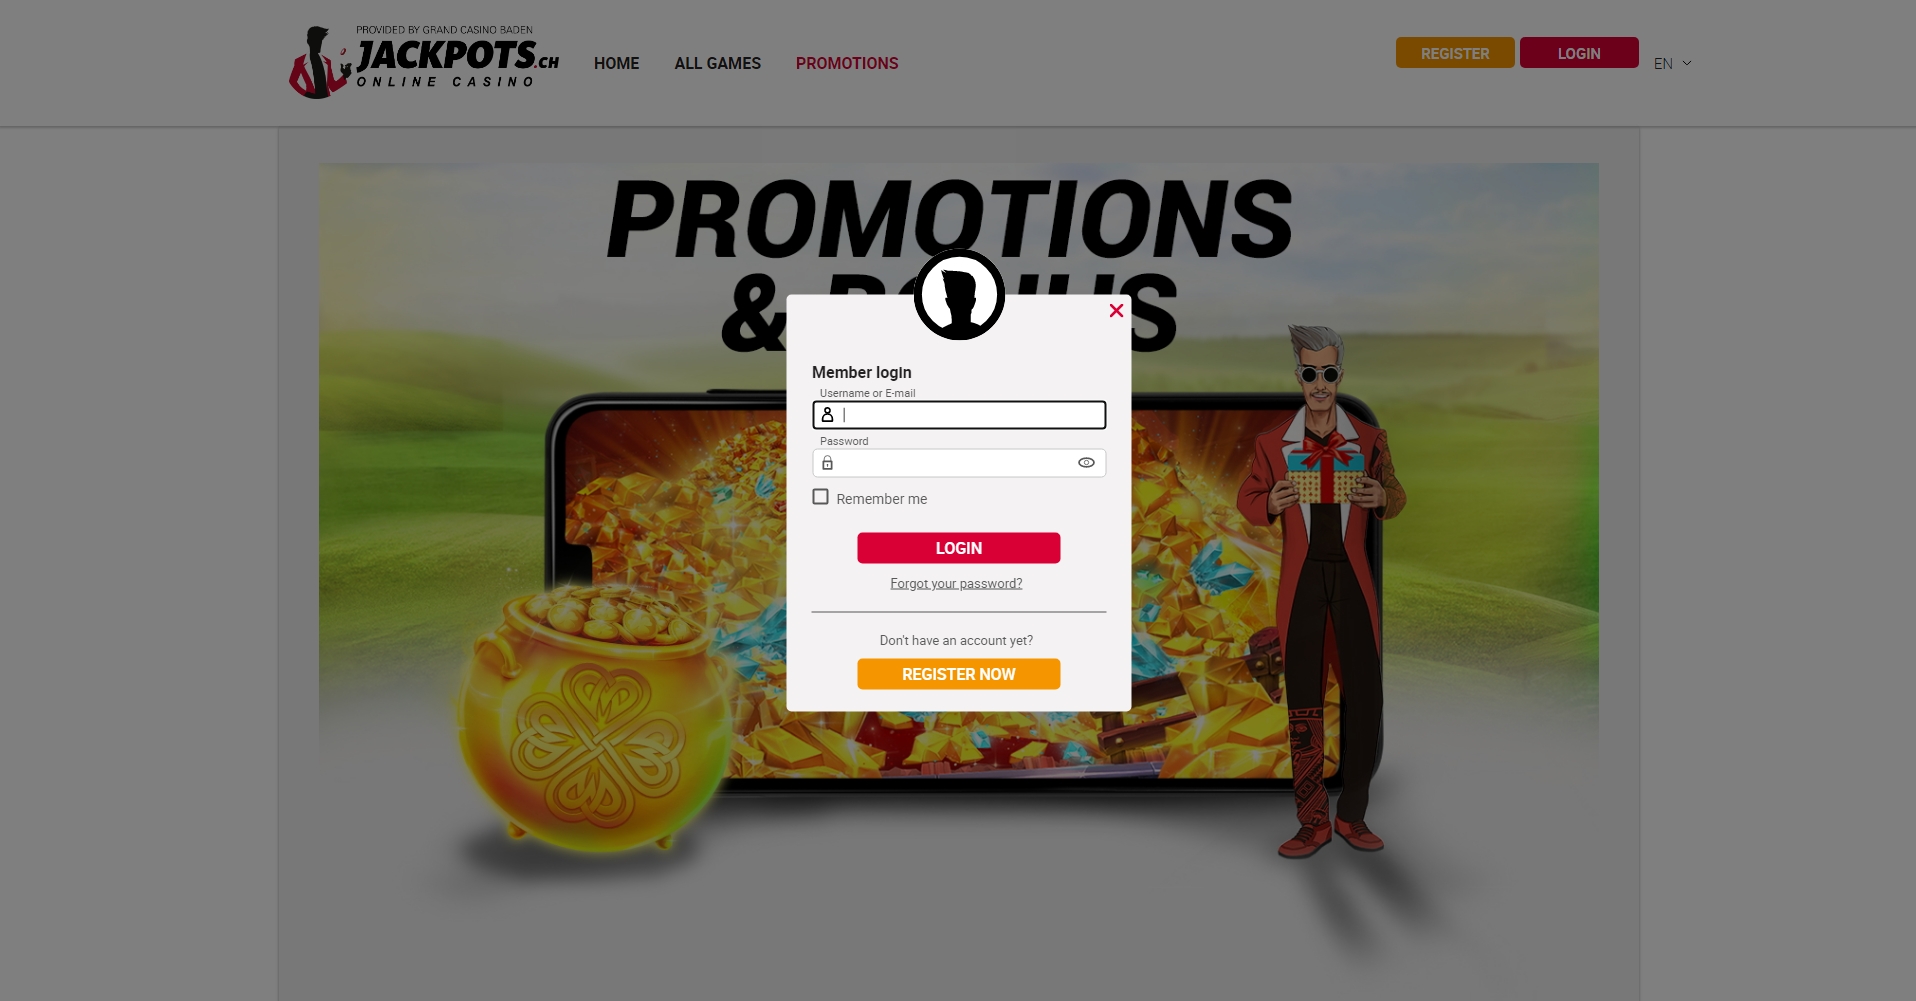Select the PROMOTIONS menu item
The image size is (1916, 1001).
(847, 63)
